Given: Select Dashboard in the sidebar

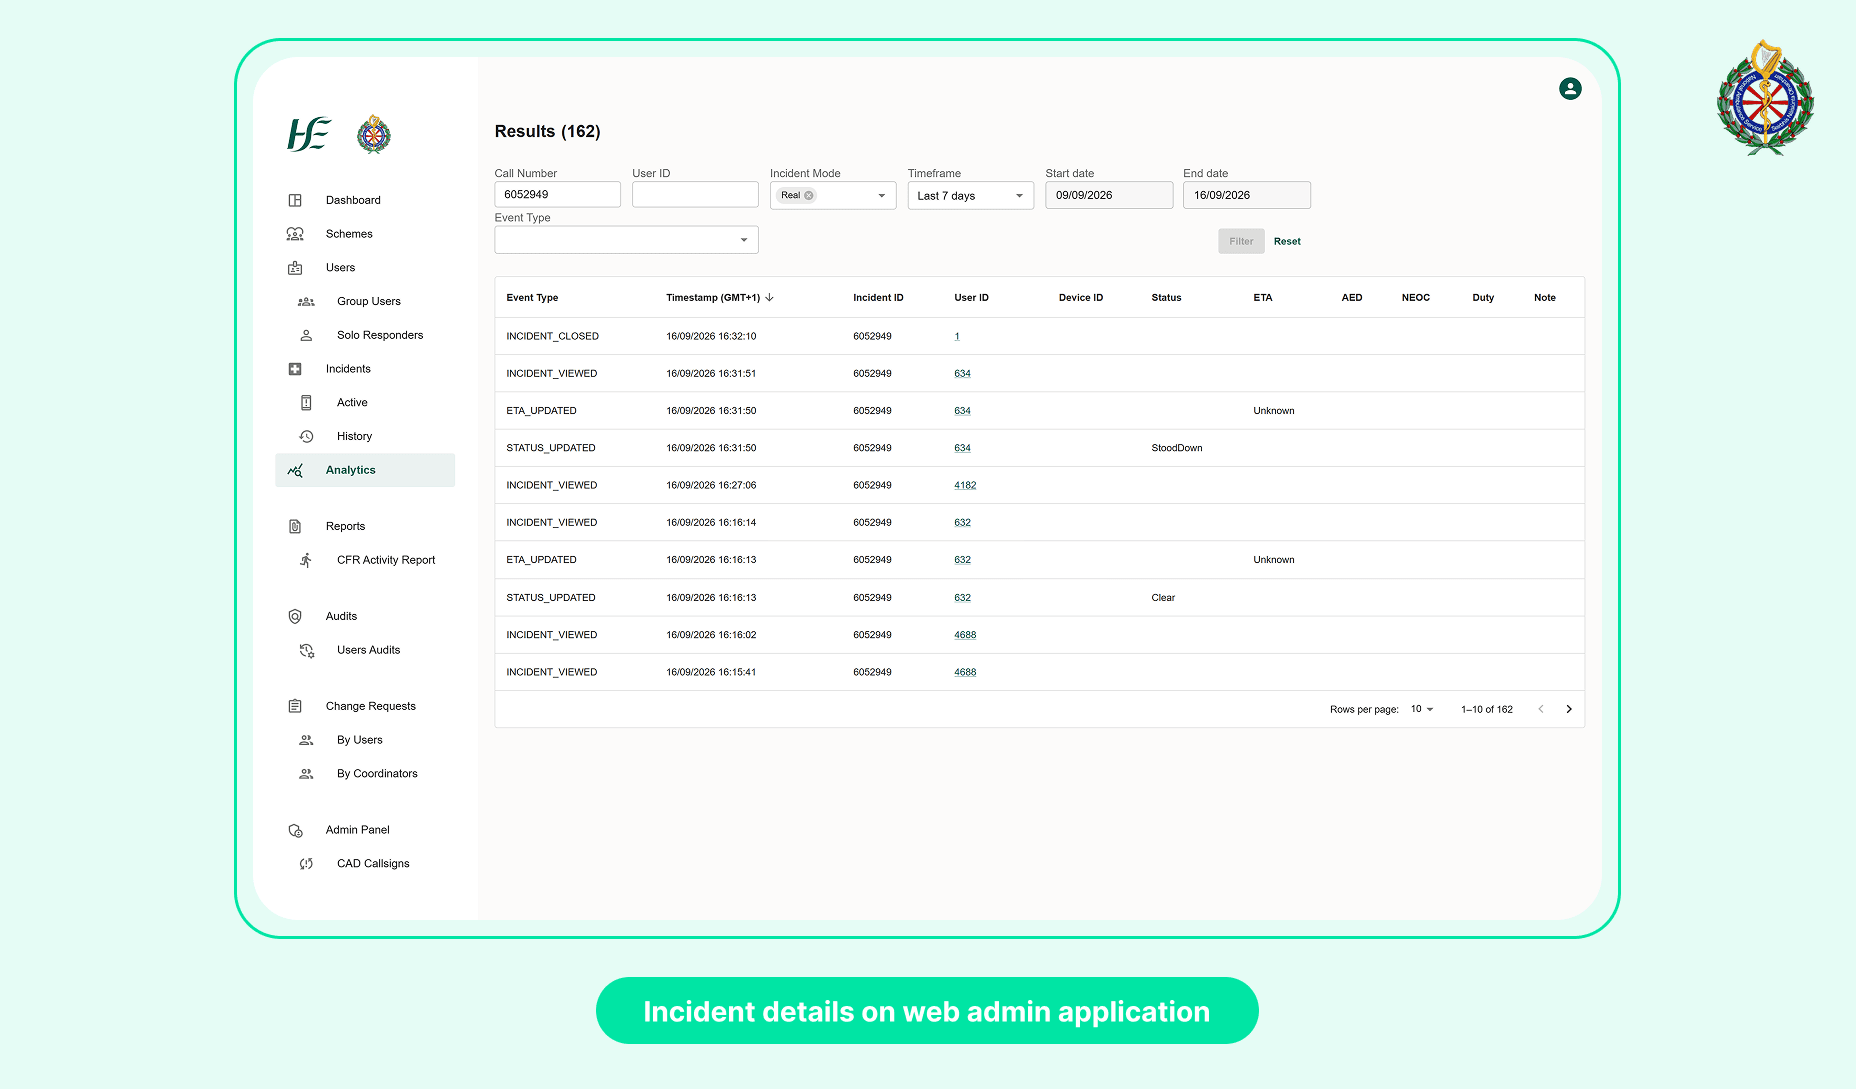Looking at the screenshot, I should 353,200.
